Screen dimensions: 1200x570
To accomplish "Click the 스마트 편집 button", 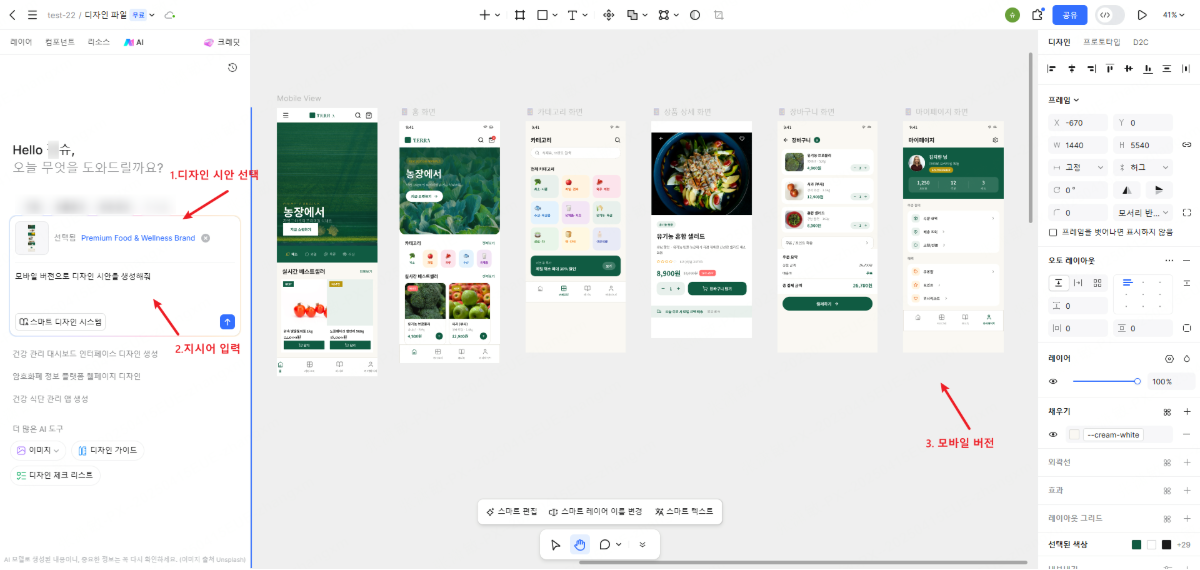I will [512, 511].
